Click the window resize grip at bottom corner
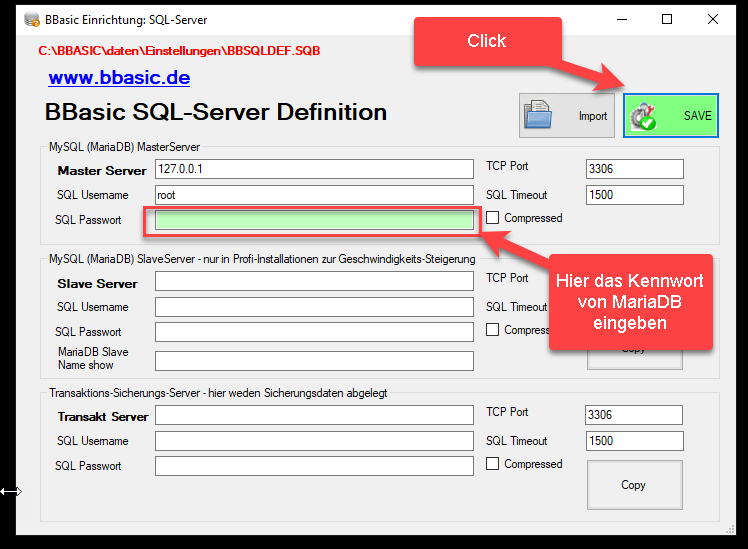Viewport: 748px width, 549px height. [730, 529]
